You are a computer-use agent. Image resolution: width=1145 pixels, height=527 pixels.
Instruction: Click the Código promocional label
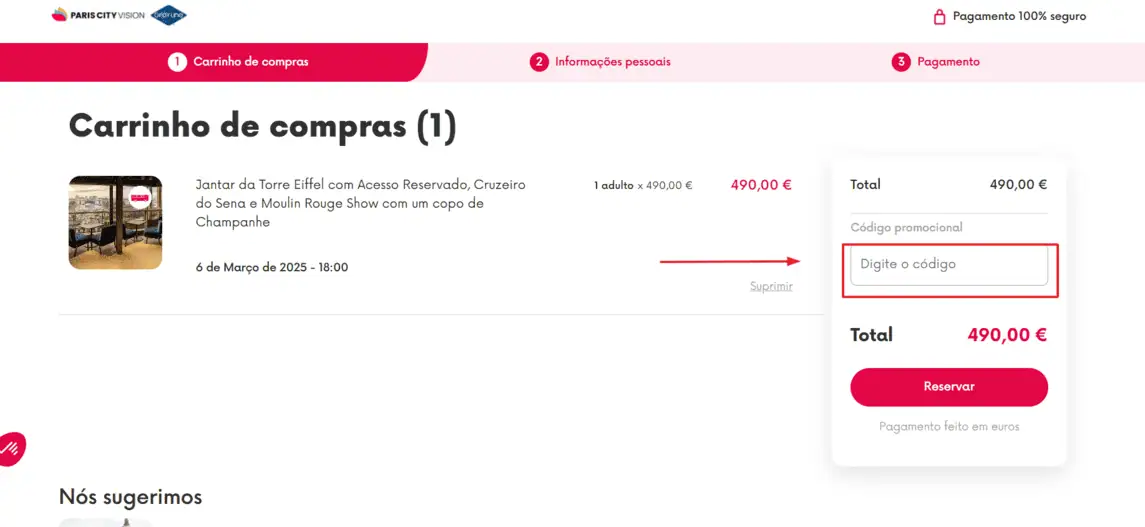[906, 228]
